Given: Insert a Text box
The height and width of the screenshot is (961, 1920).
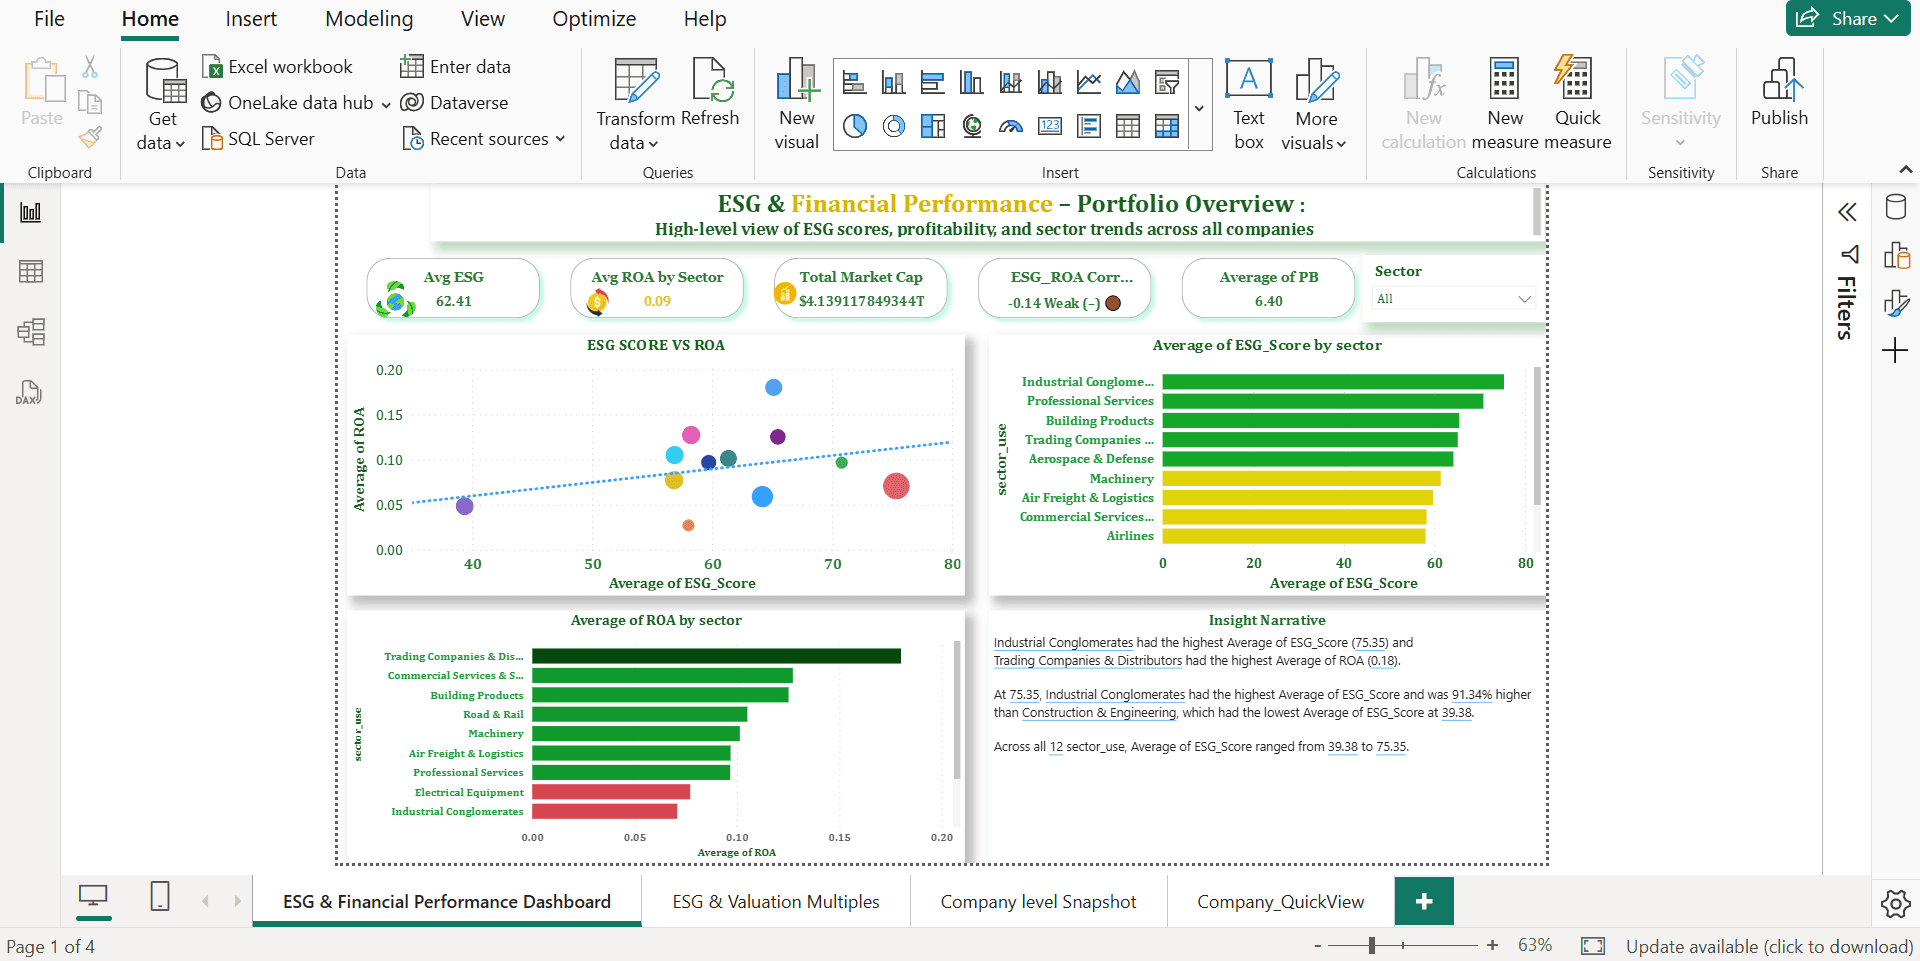Looking at the screenshot, I should 1249,104.
